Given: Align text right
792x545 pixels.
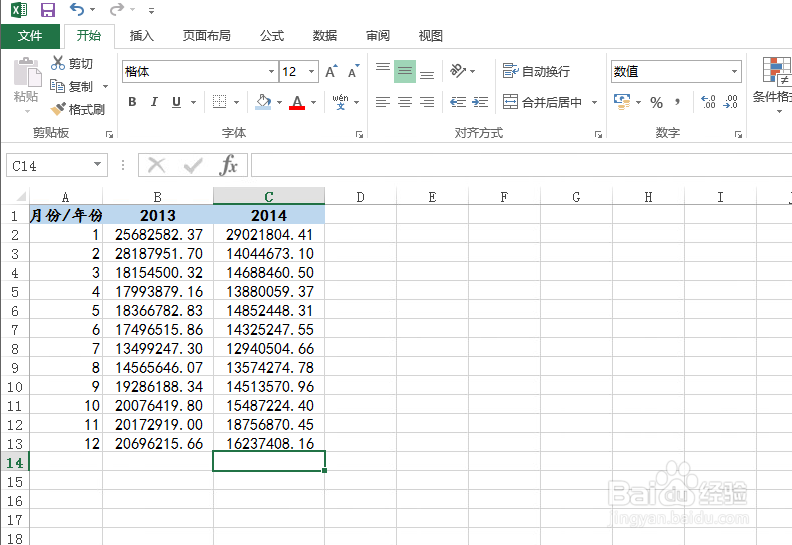Looking at the screenshot, I should (x=427, y=102).
